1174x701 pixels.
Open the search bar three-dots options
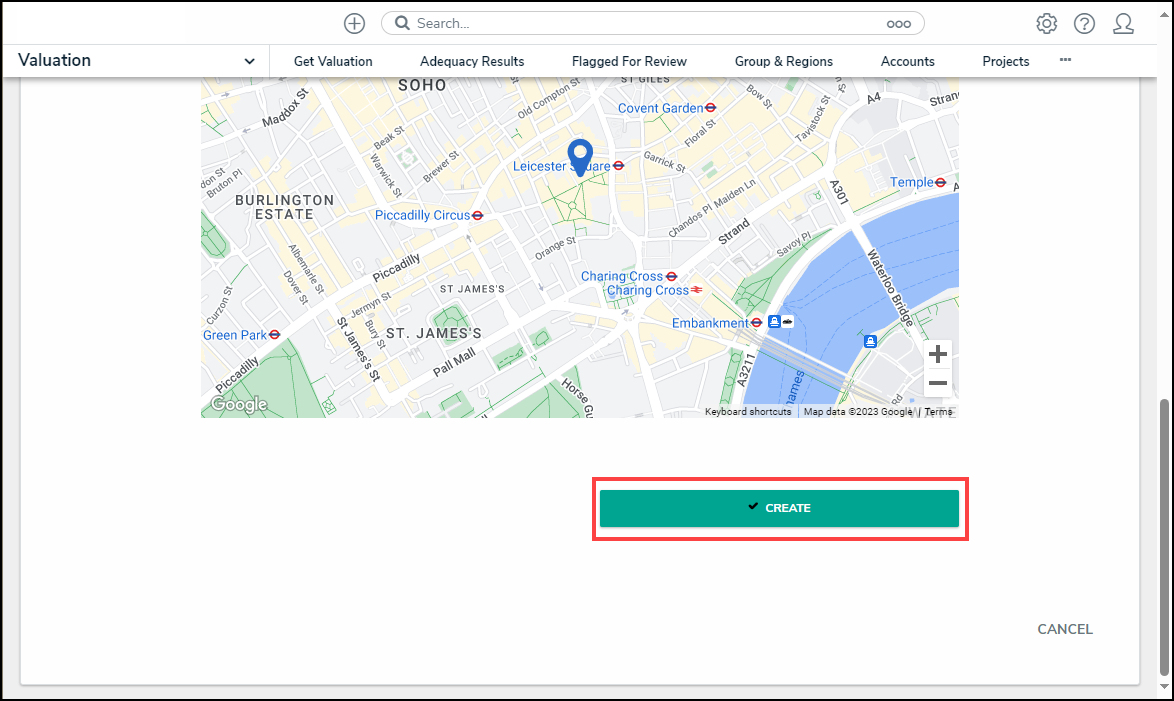898,24
